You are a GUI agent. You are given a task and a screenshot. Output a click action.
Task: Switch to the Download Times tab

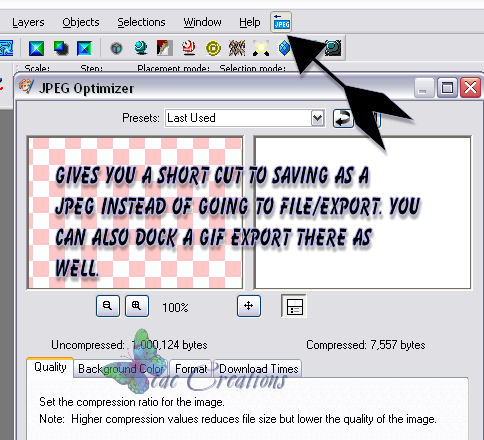(258, 369)
